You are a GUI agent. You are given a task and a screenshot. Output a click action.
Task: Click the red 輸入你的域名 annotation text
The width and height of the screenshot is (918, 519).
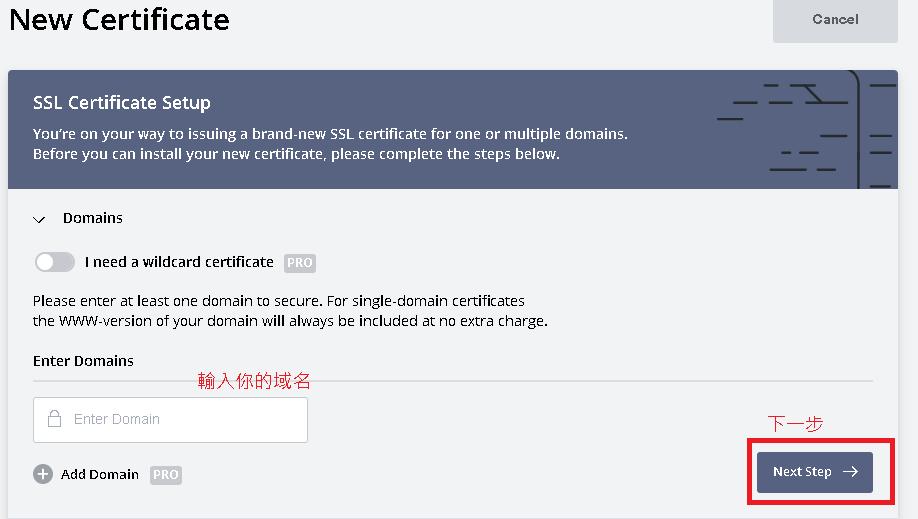[254, 381]
